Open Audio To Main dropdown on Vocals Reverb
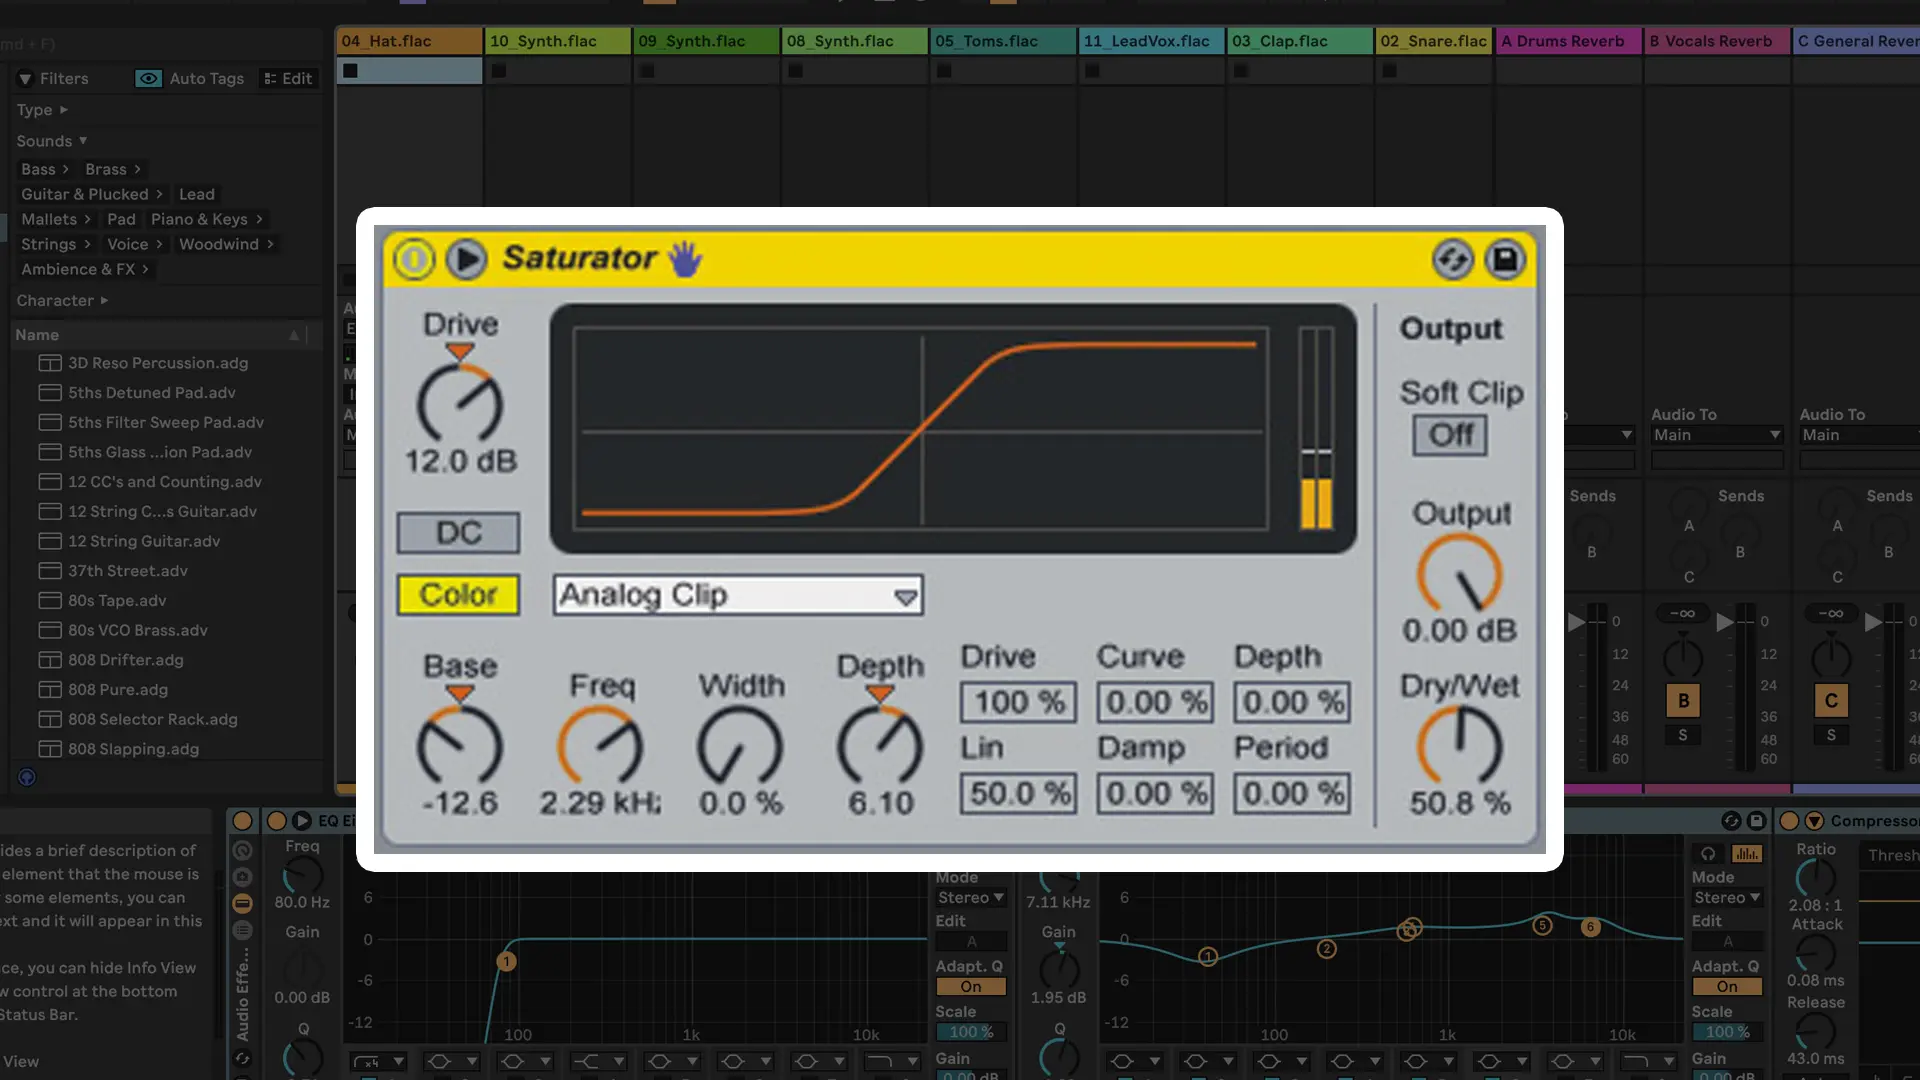Viewport: 1920px width, 1080px height. click(x=1717, y=435)
